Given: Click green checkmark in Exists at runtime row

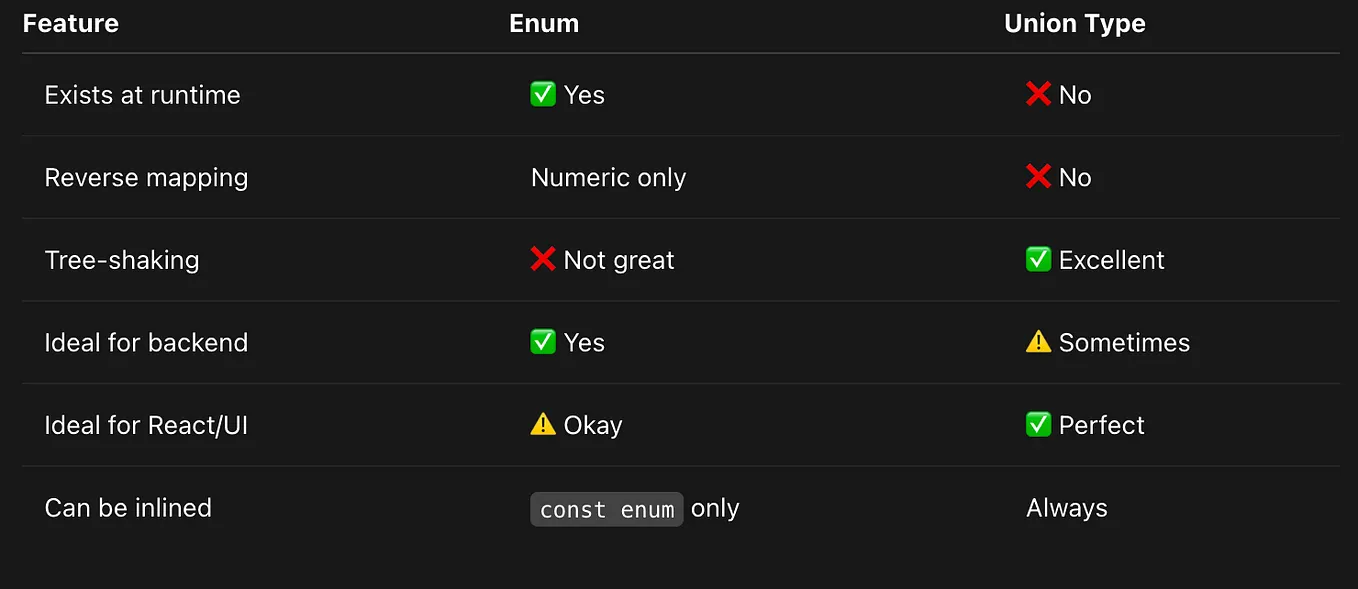Looking at the screenshot, I should click(543, 94).
